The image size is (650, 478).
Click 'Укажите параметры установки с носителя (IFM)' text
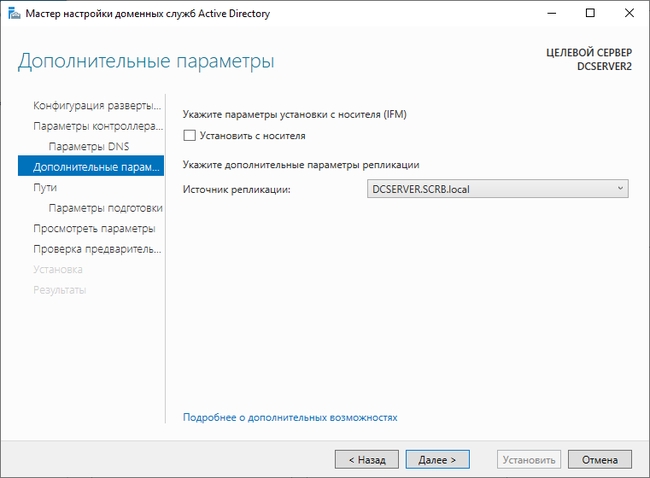pos(295,114)
